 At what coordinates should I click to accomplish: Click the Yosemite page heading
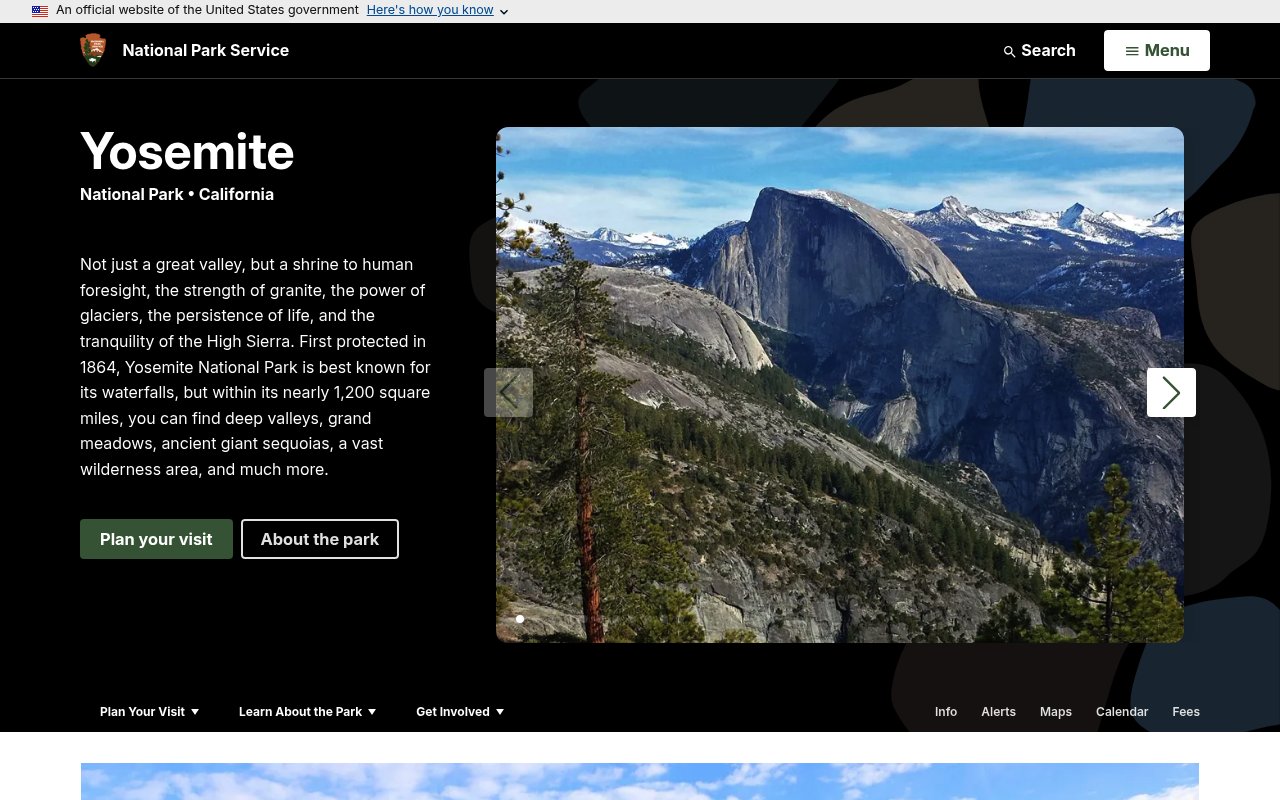pos(187,152)
